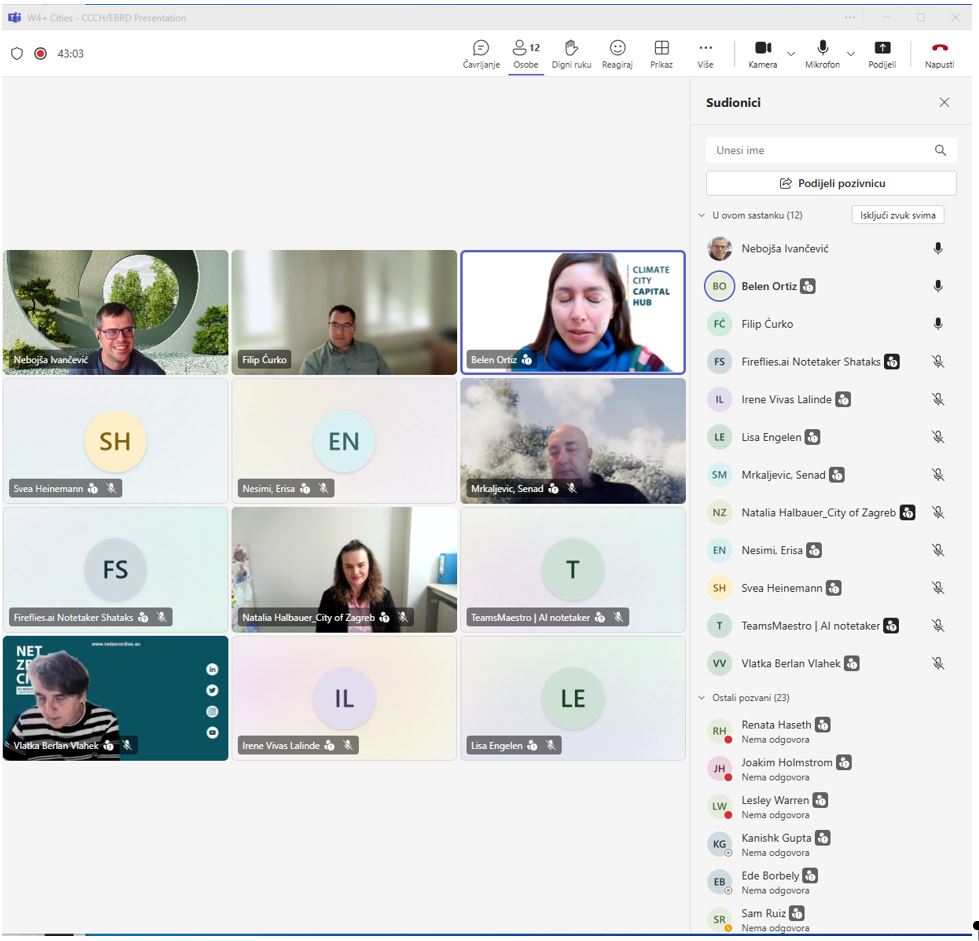The image size is (979, 941).
Task: Click the Digni ruku raise hand icon
Action: [571, 48]
